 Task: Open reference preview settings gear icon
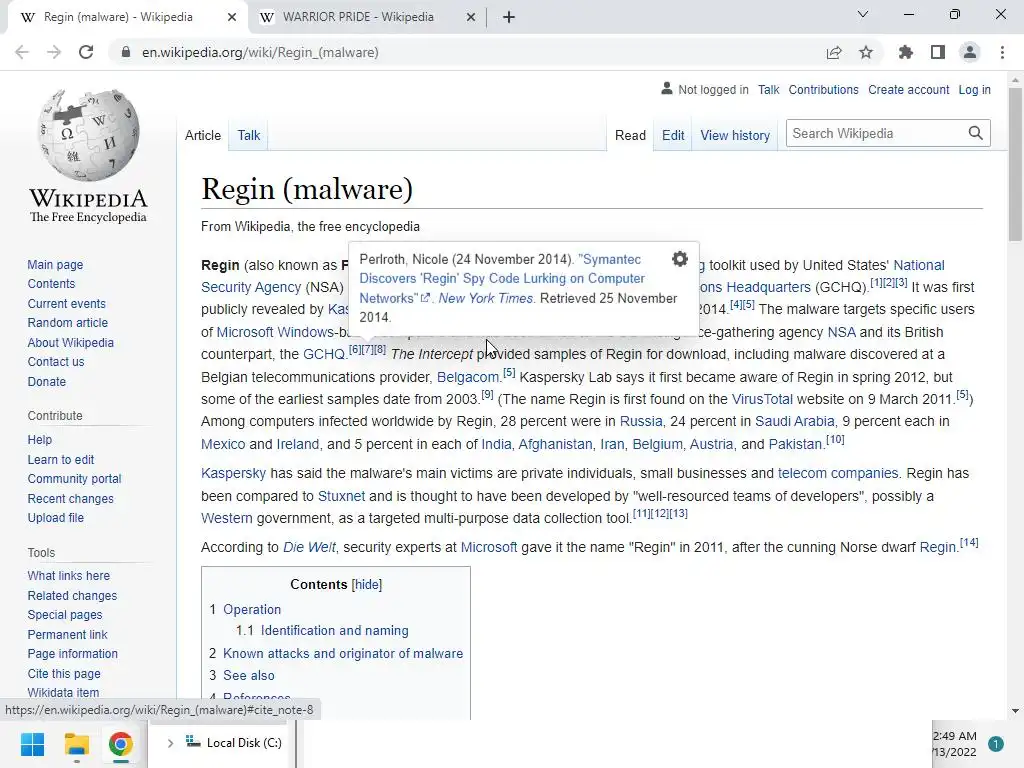(680, 259)
